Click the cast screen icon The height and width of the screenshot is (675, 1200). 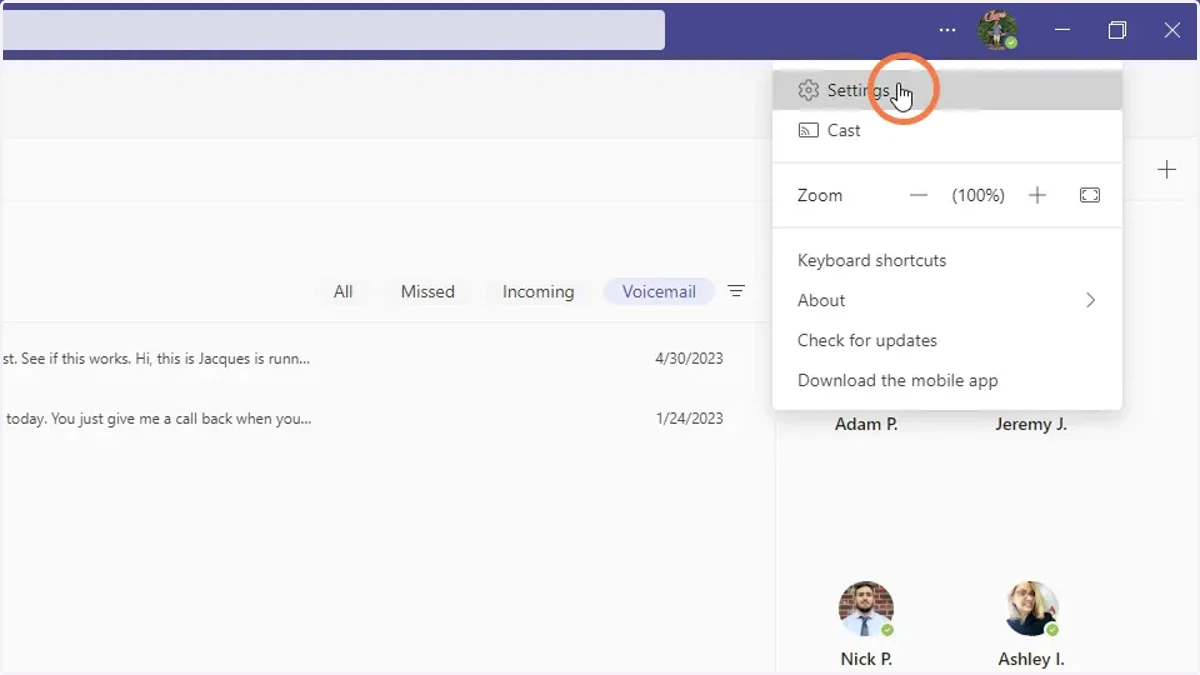808,130
